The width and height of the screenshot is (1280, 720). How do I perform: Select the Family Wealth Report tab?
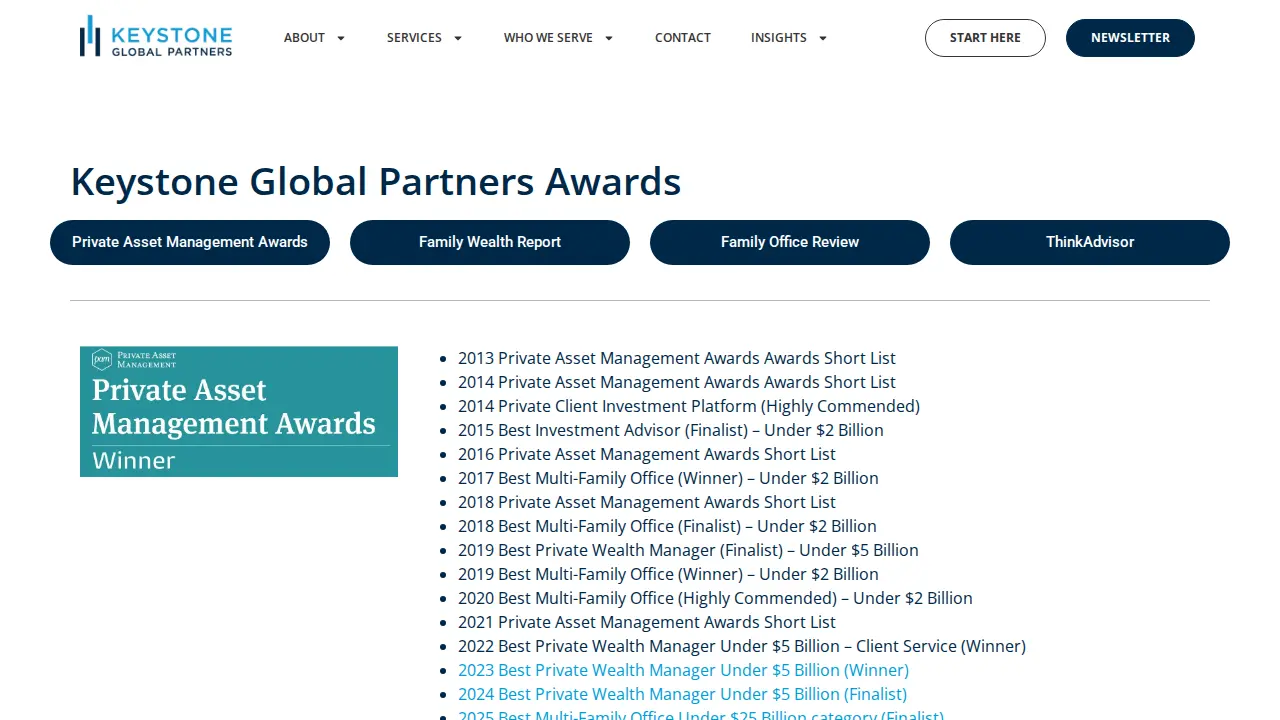(490, 242)
